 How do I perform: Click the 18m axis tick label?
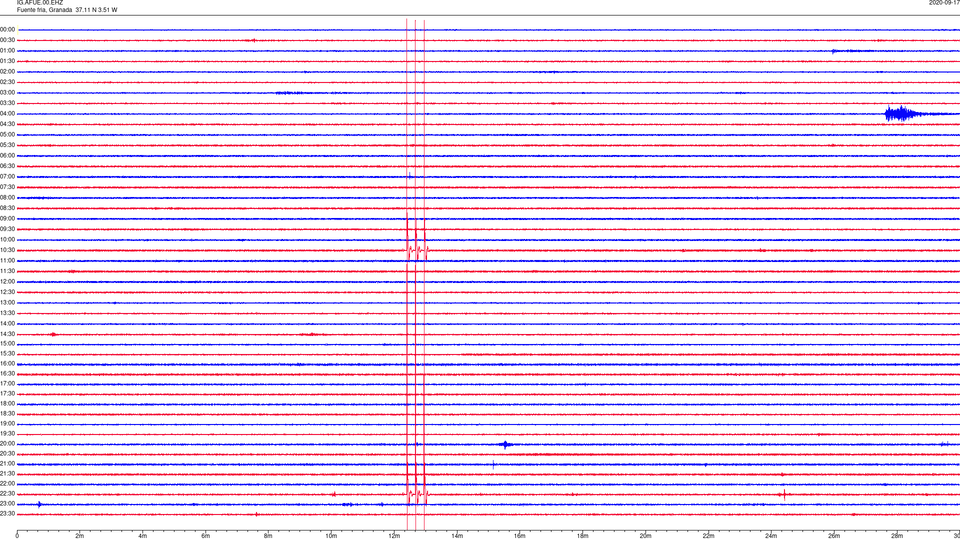pyautogui.click(x=582, y=536)
